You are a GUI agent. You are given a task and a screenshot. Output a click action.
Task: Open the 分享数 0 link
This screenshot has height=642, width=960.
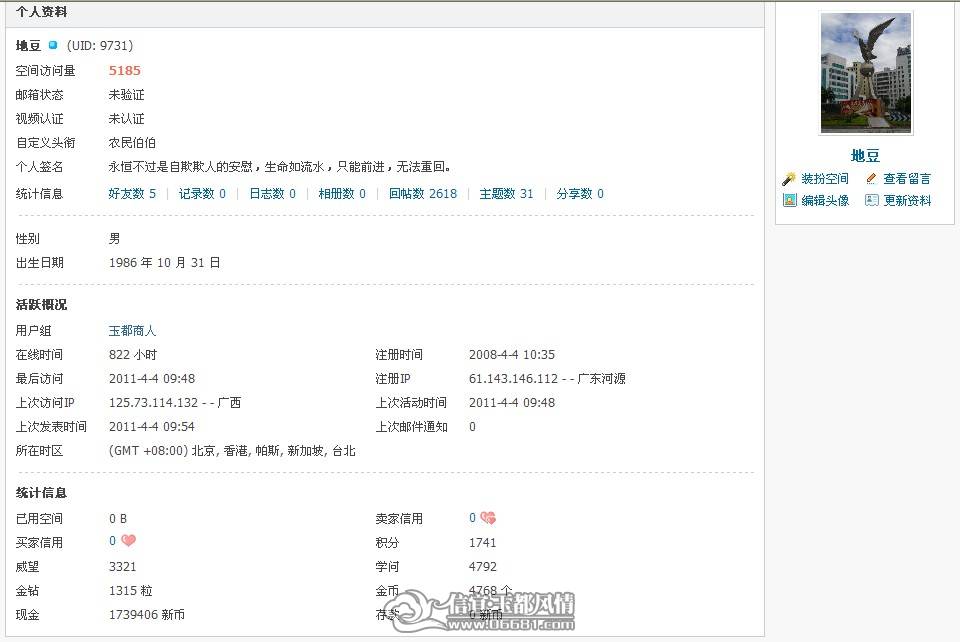coord(580,193)
